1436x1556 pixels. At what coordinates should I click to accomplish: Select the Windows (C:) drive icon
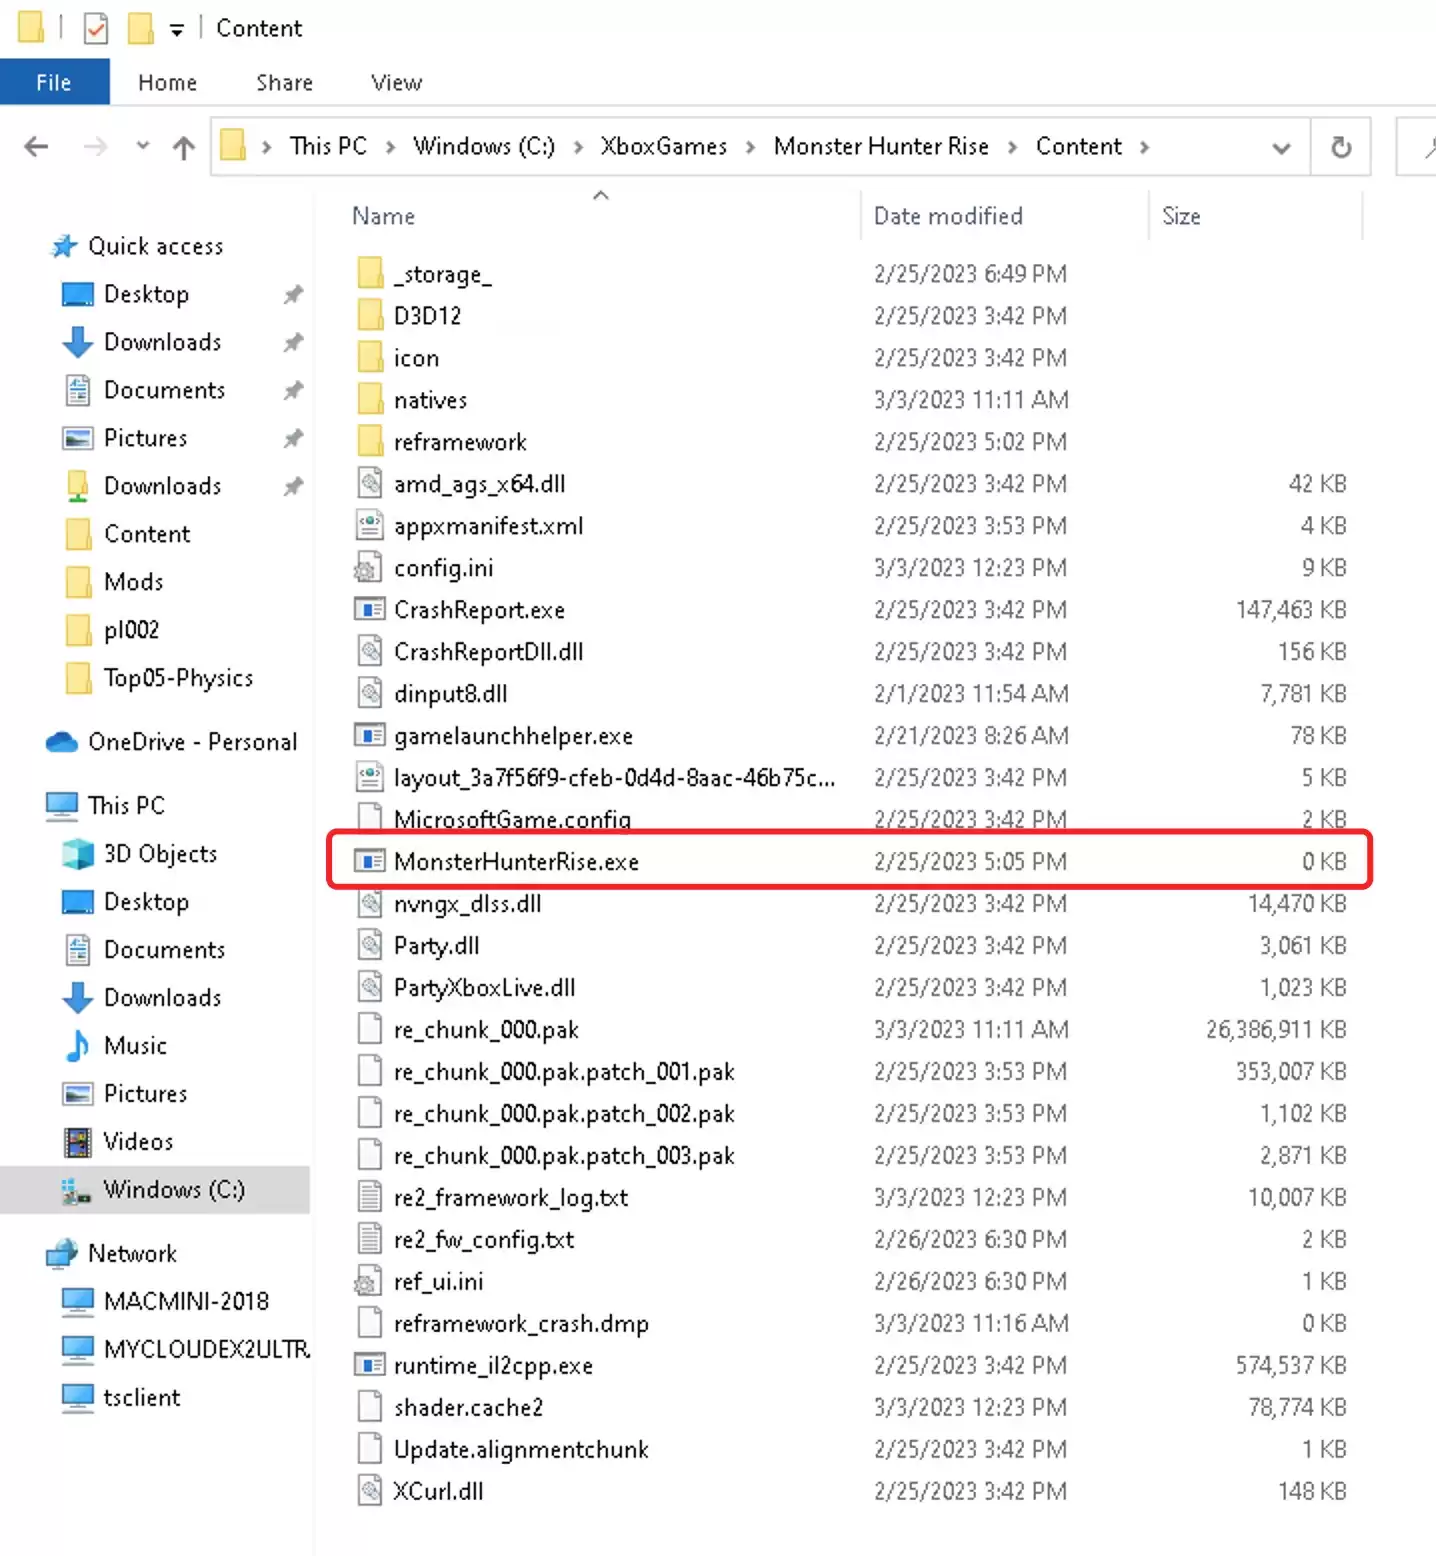click(x=75, y=1190)
